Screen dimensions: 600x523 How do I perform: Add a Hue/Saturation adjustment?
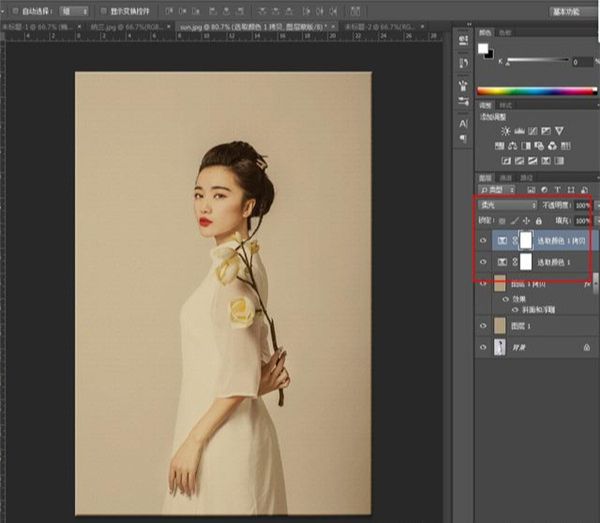(x=499, y=146)
